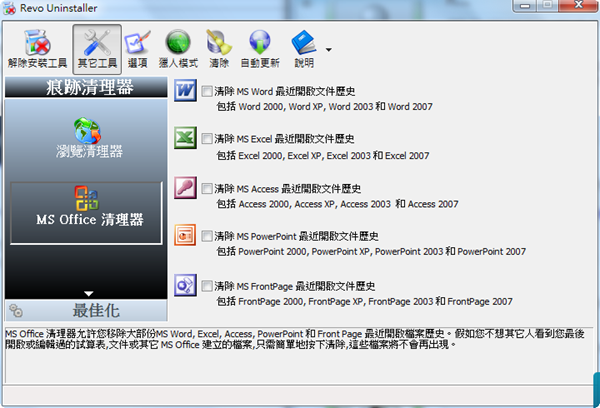Click the gears icon beside 最佳化
Screen dimensions: 600x408
click(16, 310)
